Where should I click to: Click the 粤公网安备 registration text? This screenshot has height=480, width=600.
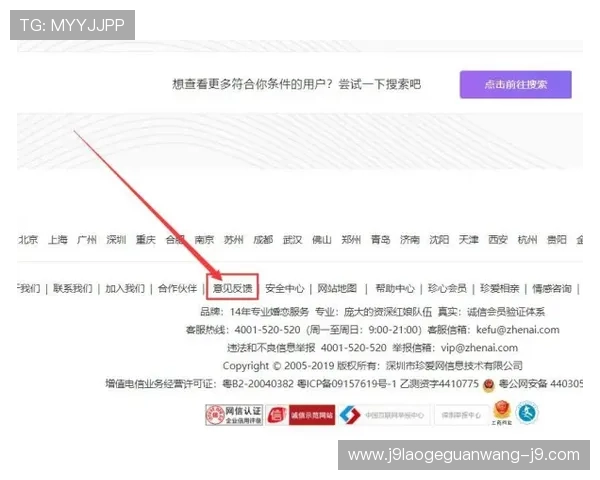click(x=540, y=384)
